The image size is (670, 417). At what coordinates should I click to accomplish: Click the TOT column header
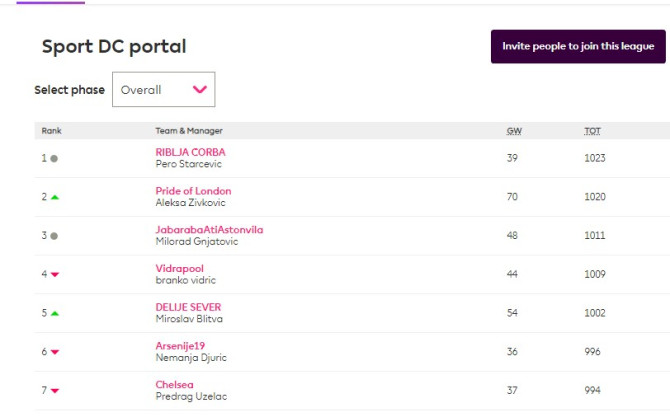(x=592, y=131)
